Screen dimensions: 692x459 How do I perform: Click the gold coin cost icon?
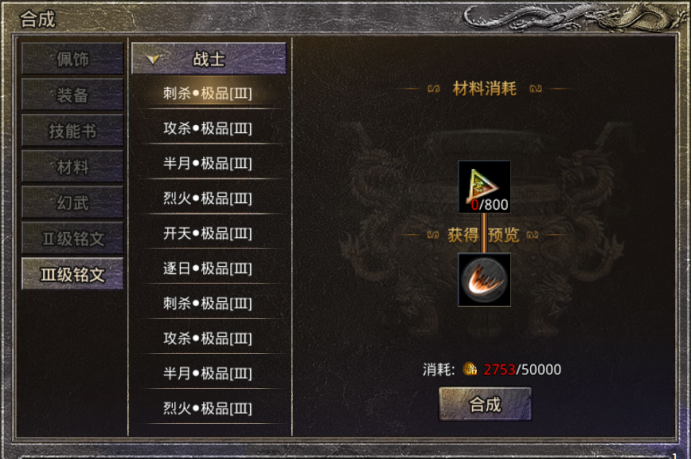[470, 369]
